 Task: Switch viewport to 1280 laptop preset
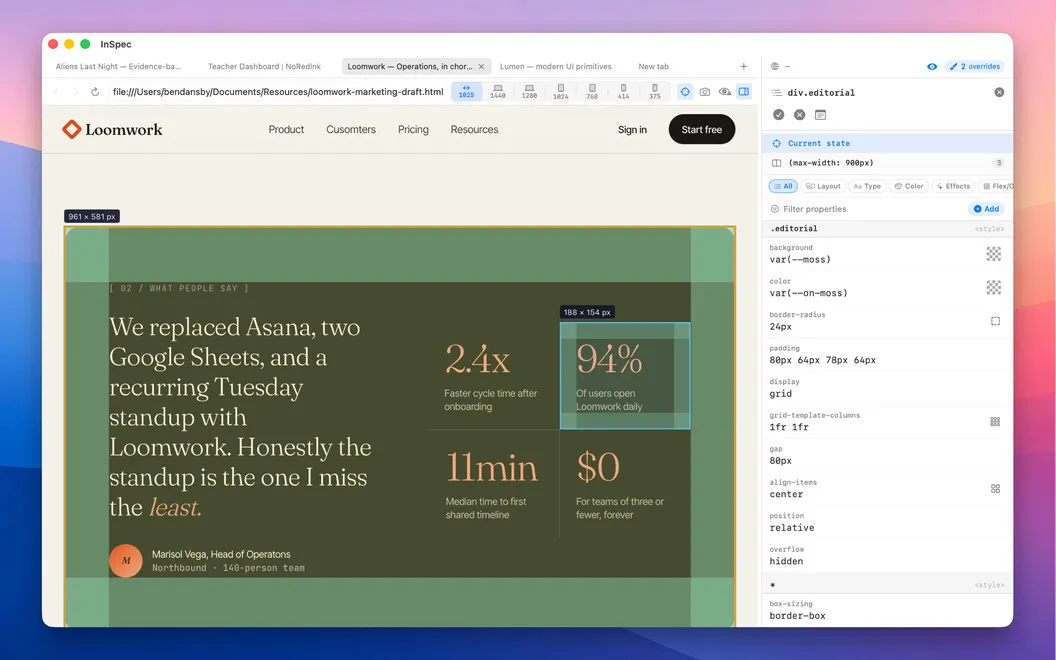(x=529, y=92)
